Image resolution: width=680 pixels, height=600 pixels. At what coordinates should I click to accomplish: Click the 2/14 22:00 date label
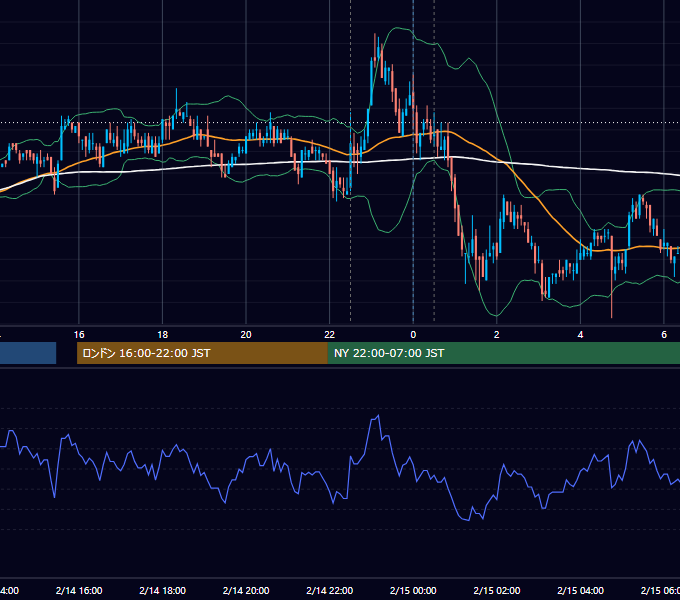coord(330,590)
